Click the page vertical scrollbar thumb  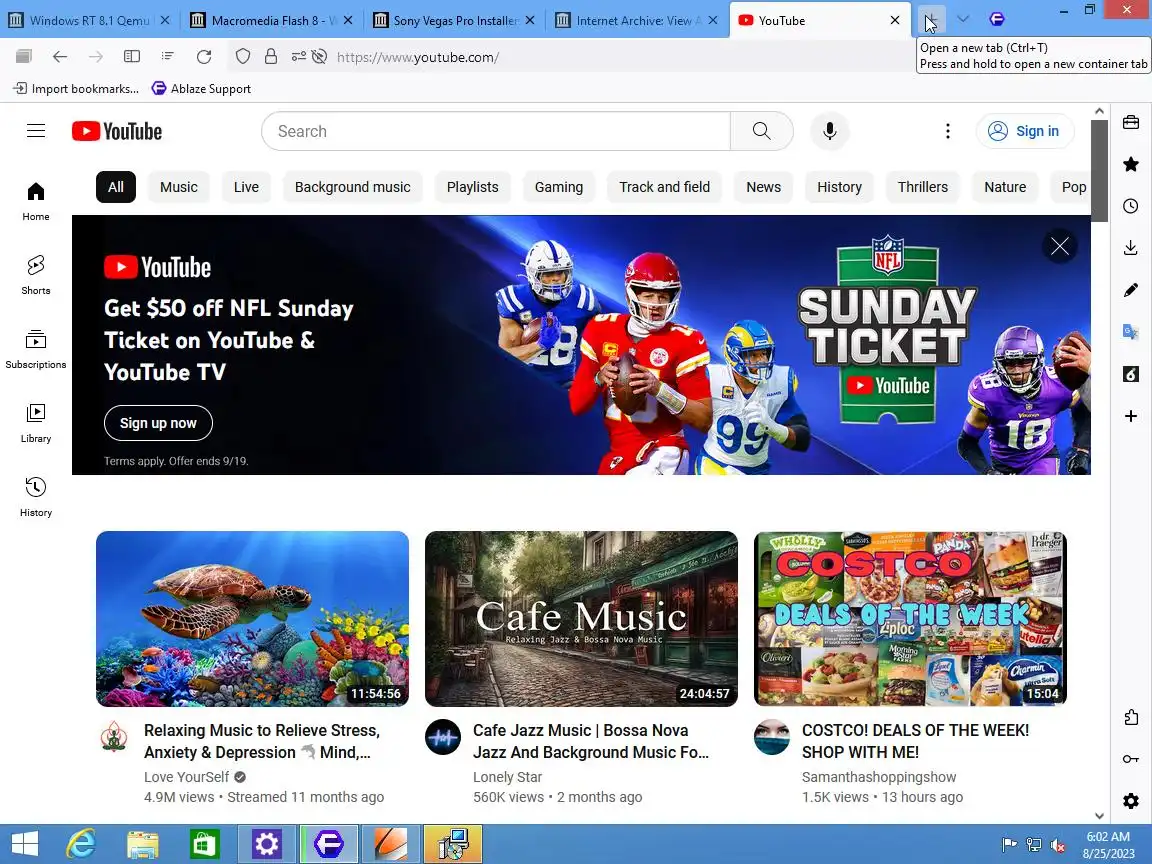pyautogui.click(x=1099, y=170)
